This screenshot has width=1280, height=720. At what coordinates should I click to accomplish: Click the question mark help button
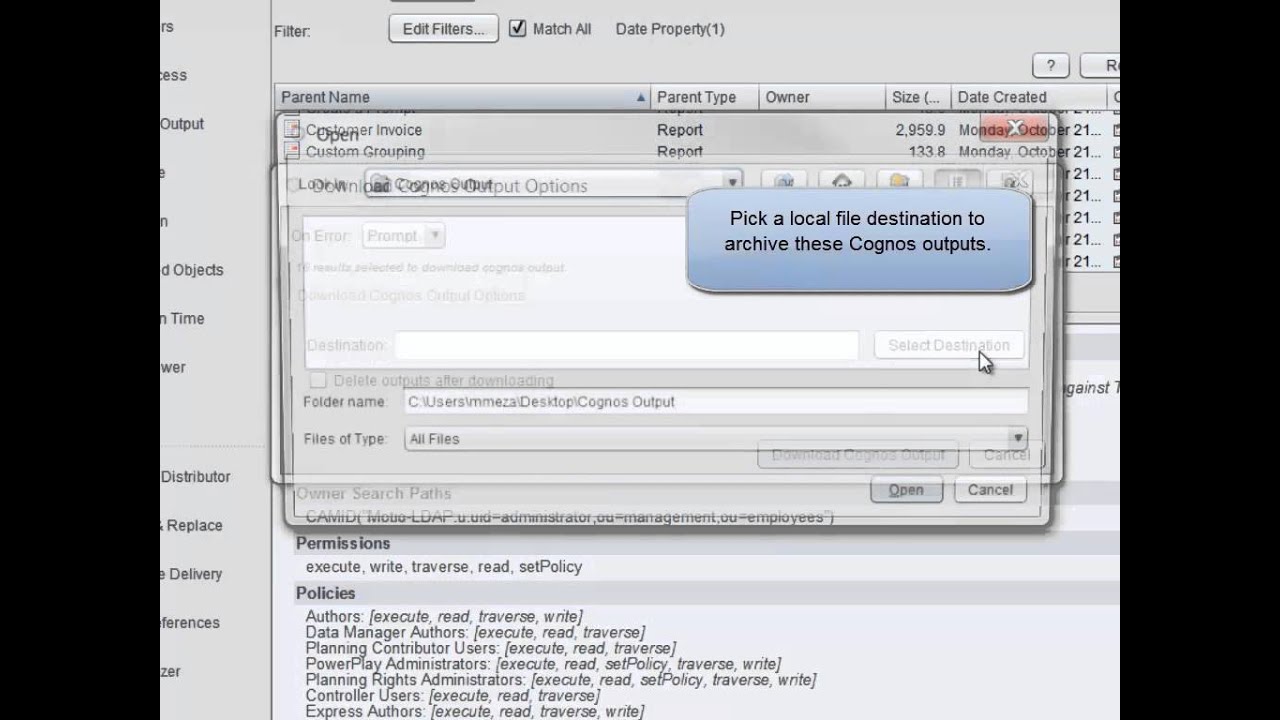point(1050,65)
